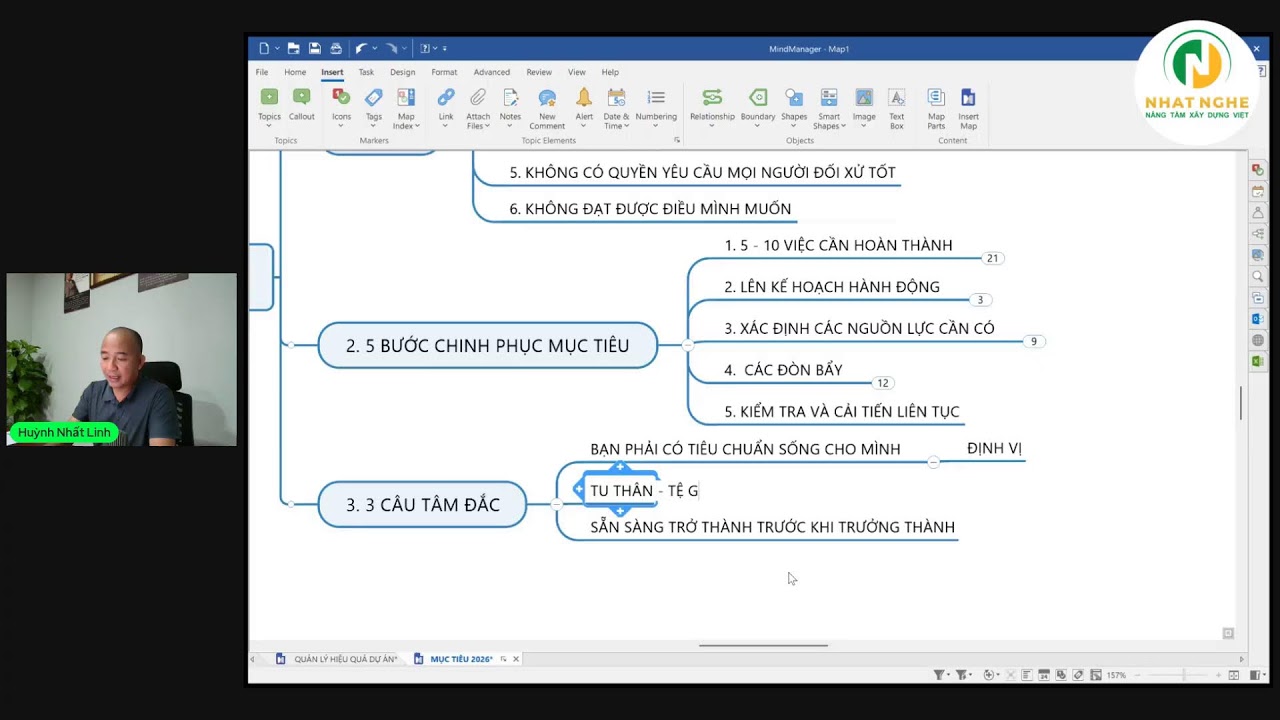Open the File menu

coord(262,72)
